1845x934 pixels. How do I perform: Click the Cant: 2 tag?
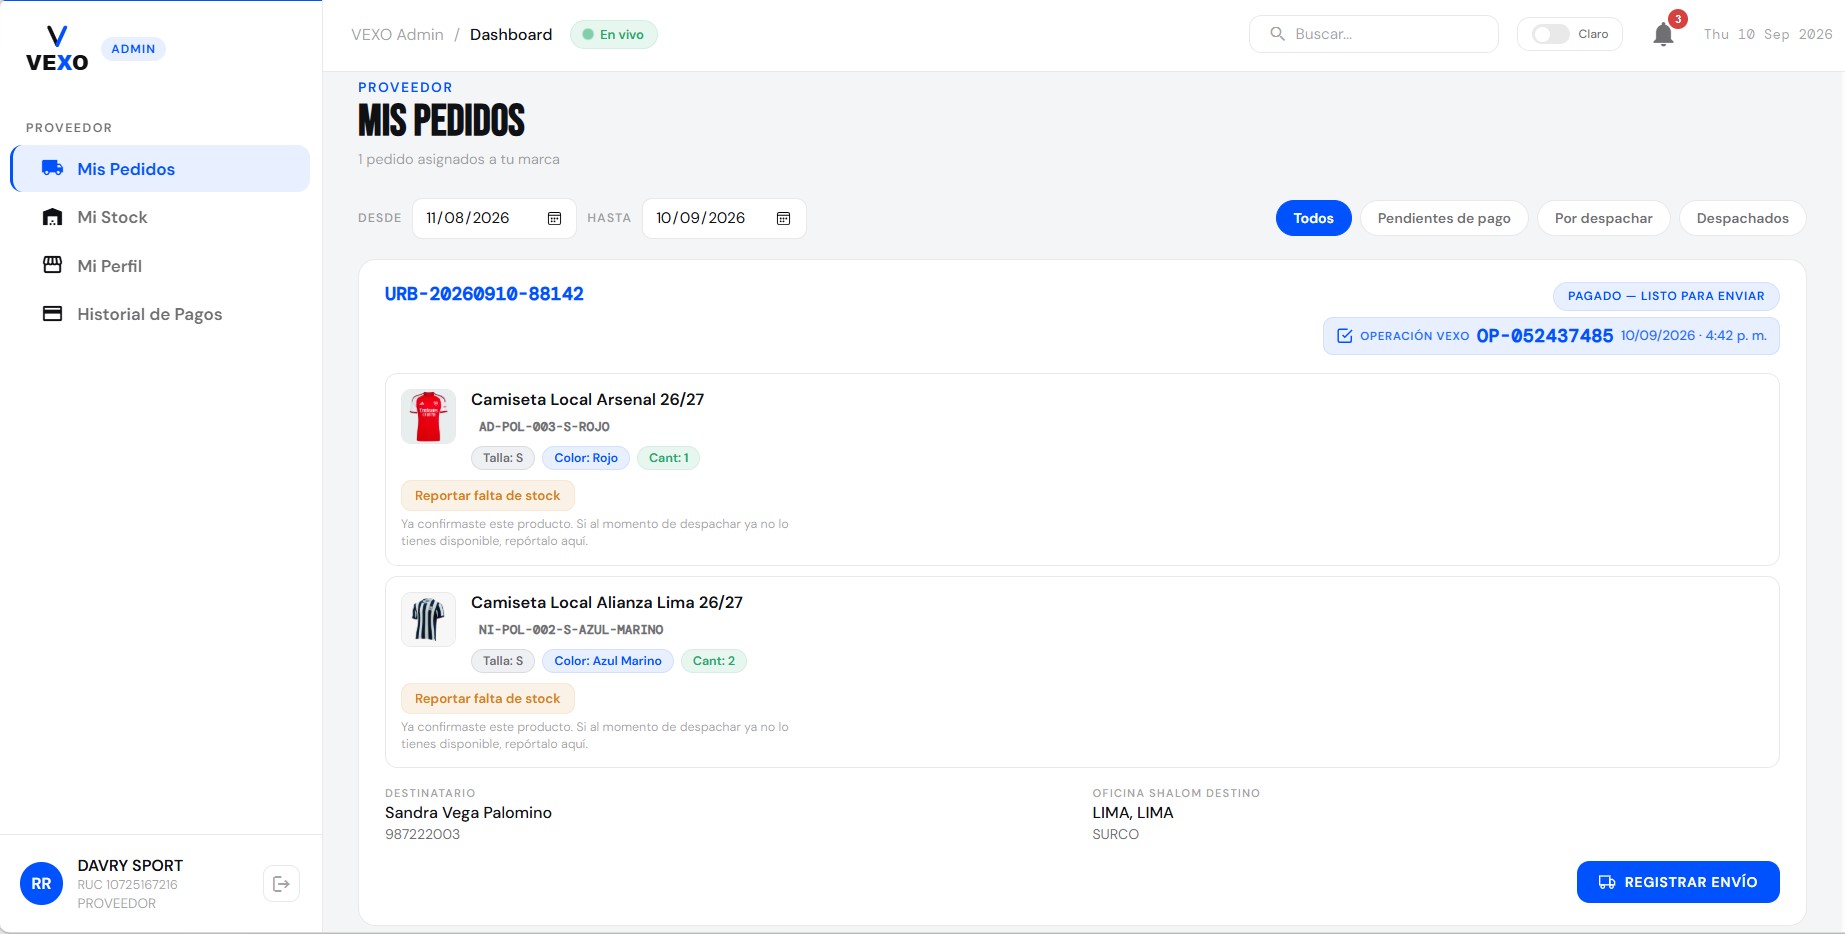tap(714, 661)
